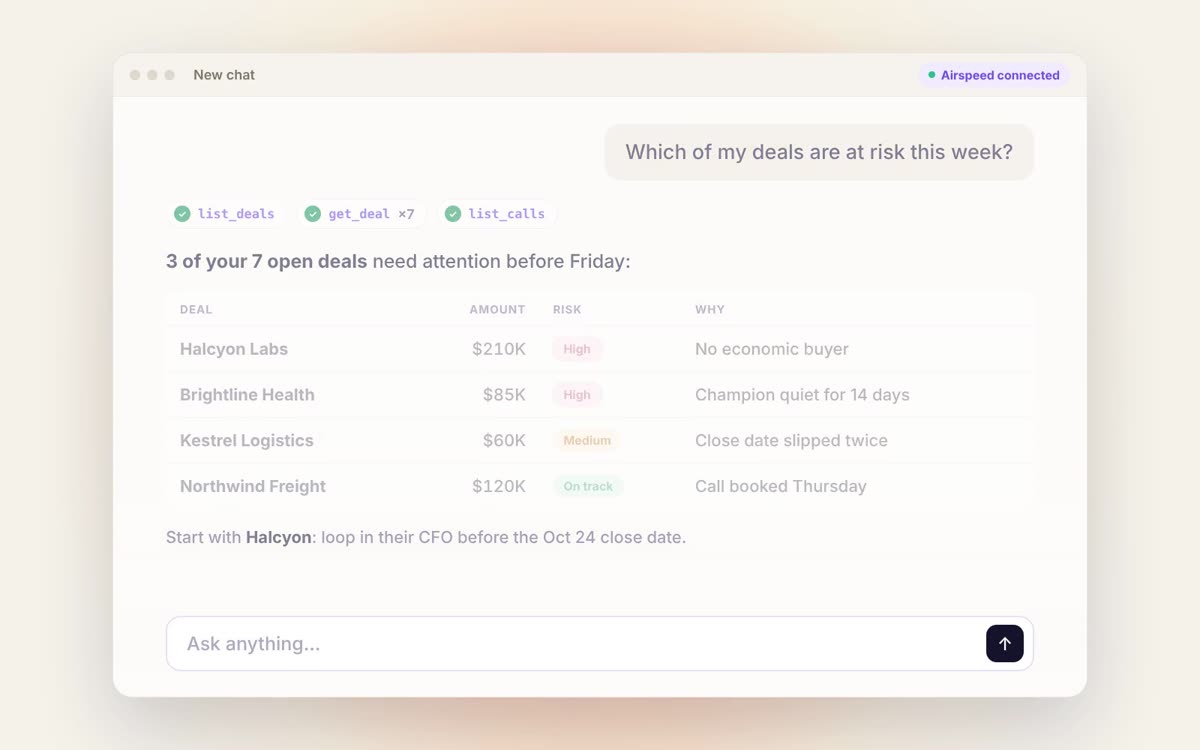Click the green Airspeed connection status dot
The image size is (1200, 750).
(x=932, y=75)
